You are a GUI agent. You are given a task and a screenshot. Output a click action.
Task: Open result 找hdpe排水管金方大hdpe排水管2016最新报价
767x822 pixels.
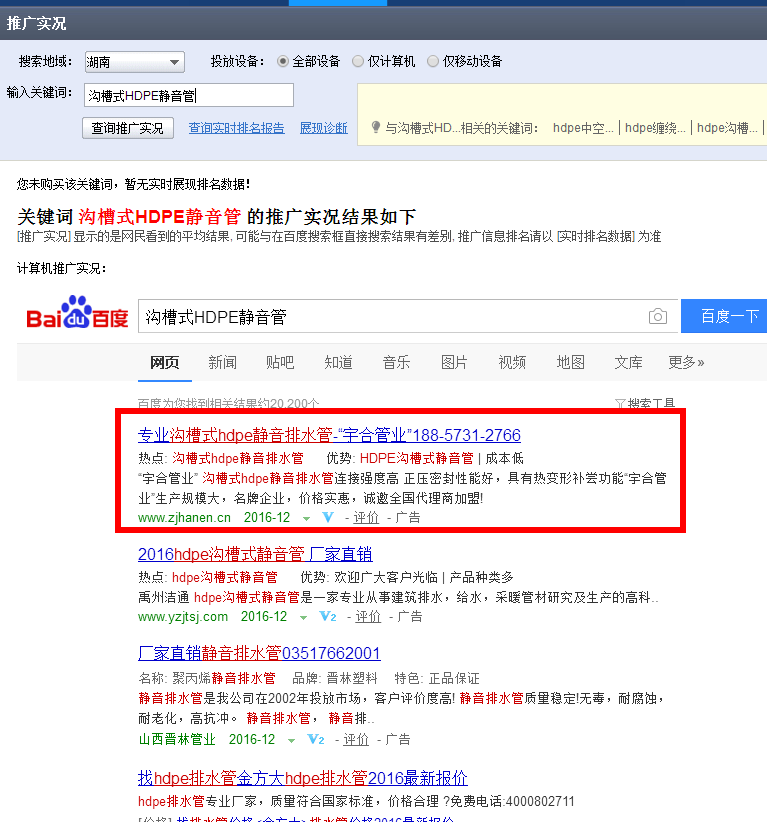[x=303, y=778]
